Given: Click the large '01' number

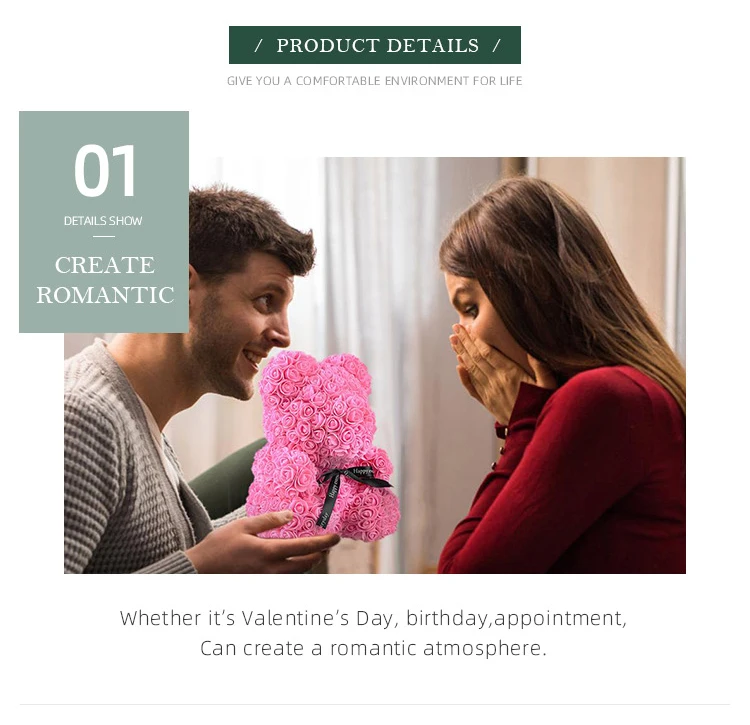Looking at the screenshot, I should click(x=105, y=171).
